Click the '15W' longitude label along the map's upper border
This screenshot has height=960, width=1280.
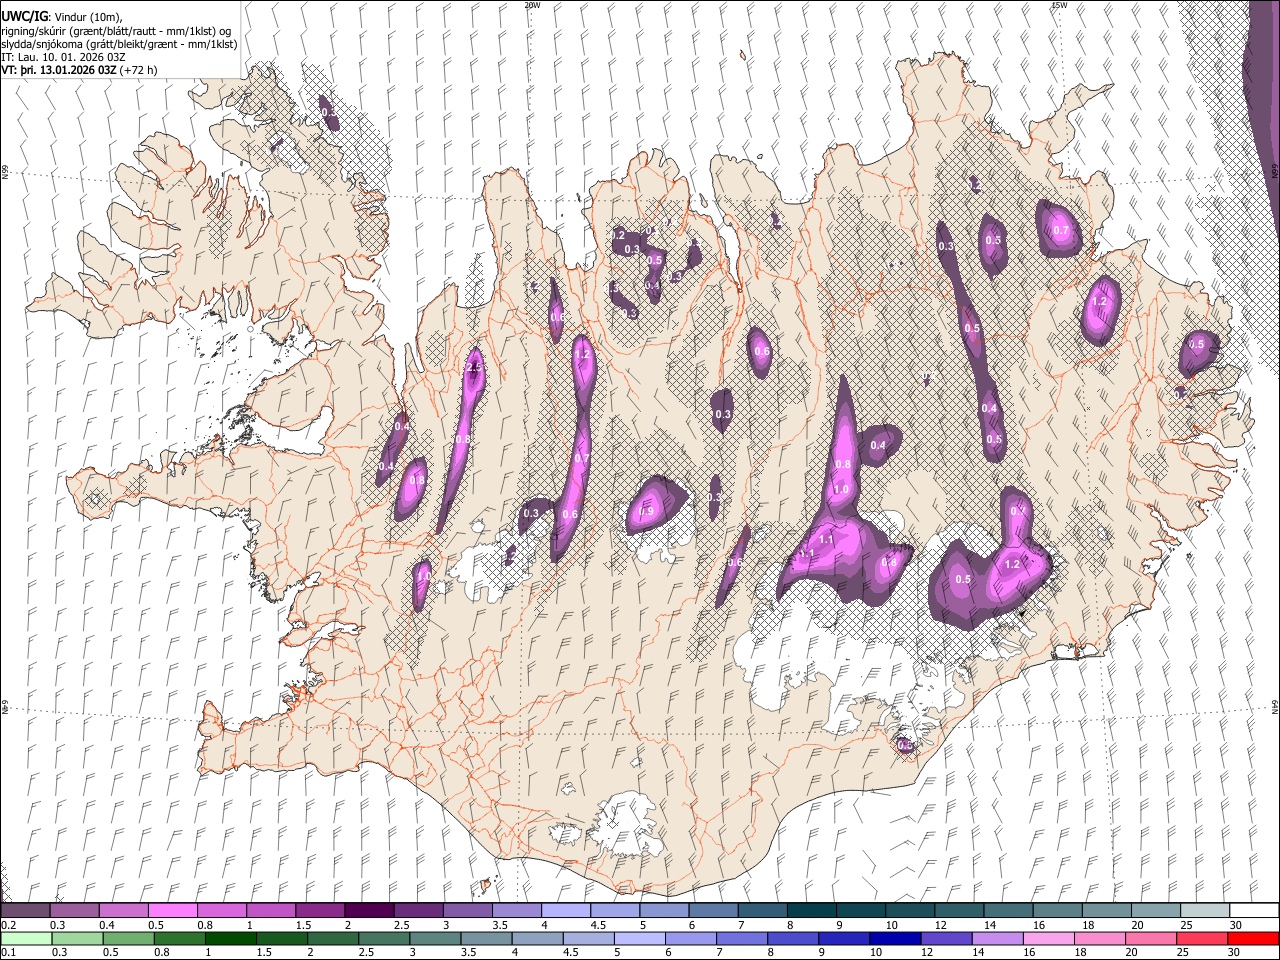(1059, 5)
